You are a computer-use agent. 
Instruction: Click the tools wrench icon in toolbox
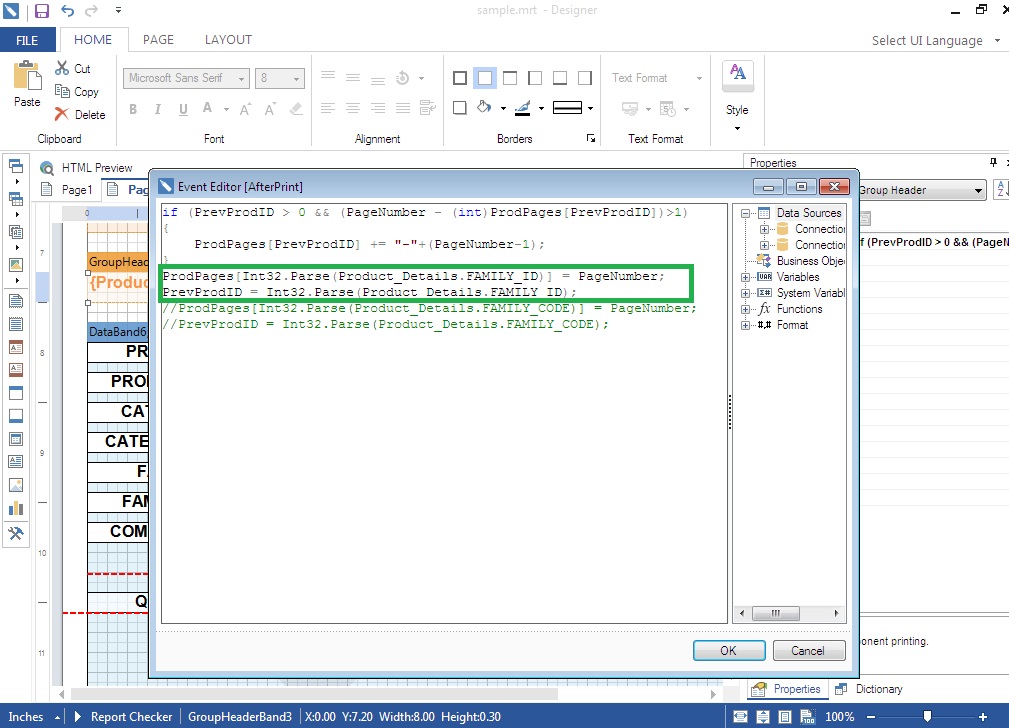pyautogui.click(x=16, y=533)
